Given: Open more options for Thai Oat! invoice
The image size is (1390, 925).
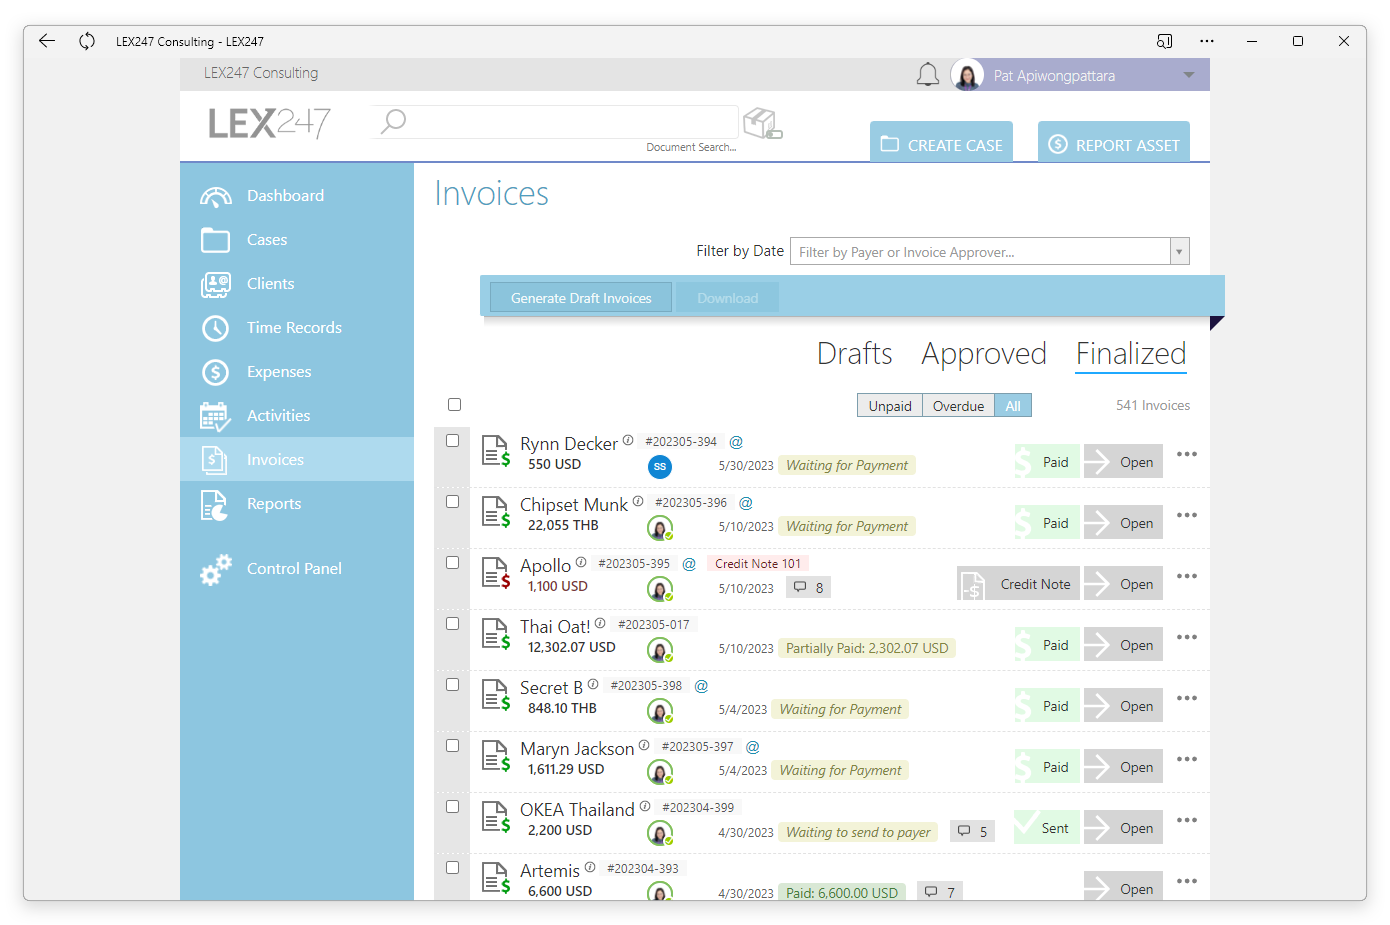Looking at the screenshot, I should [x=1187, y=637].
